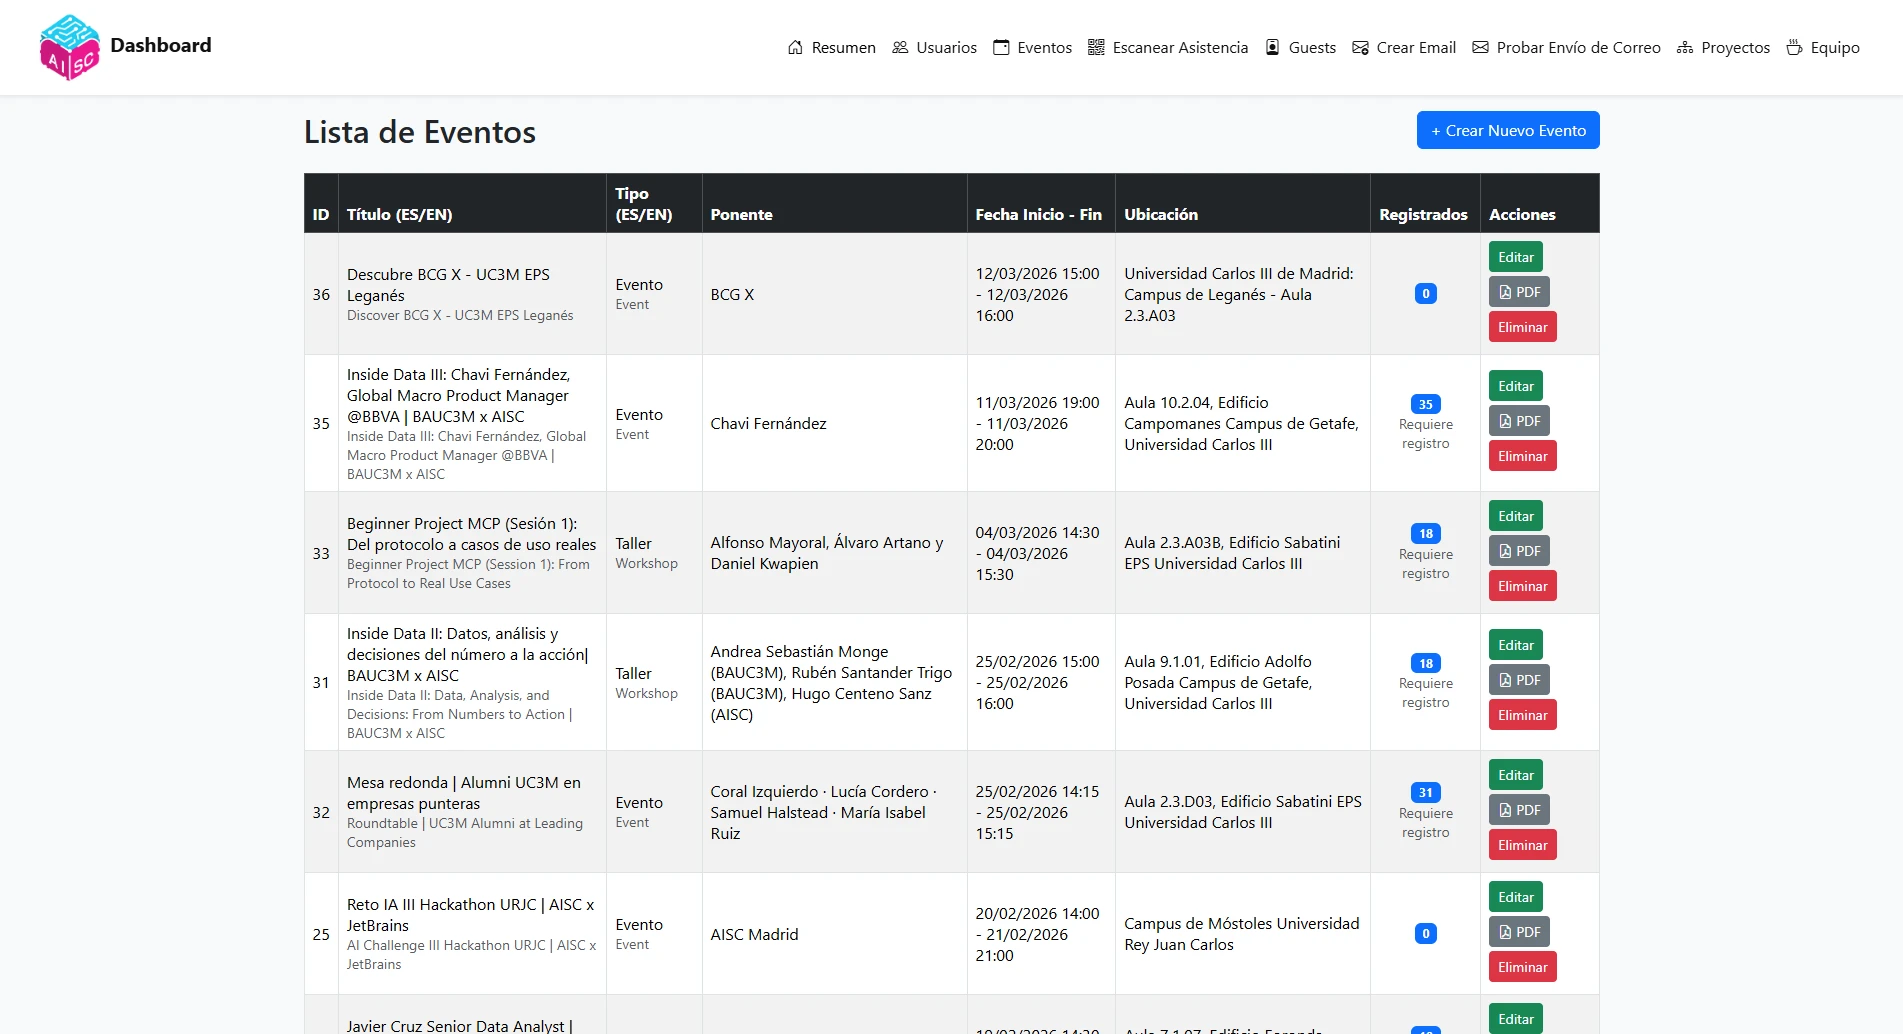Open Eventos in the navigation bar
The width and height of the screenshot is (1903, 1034).
pos(1033,47)
